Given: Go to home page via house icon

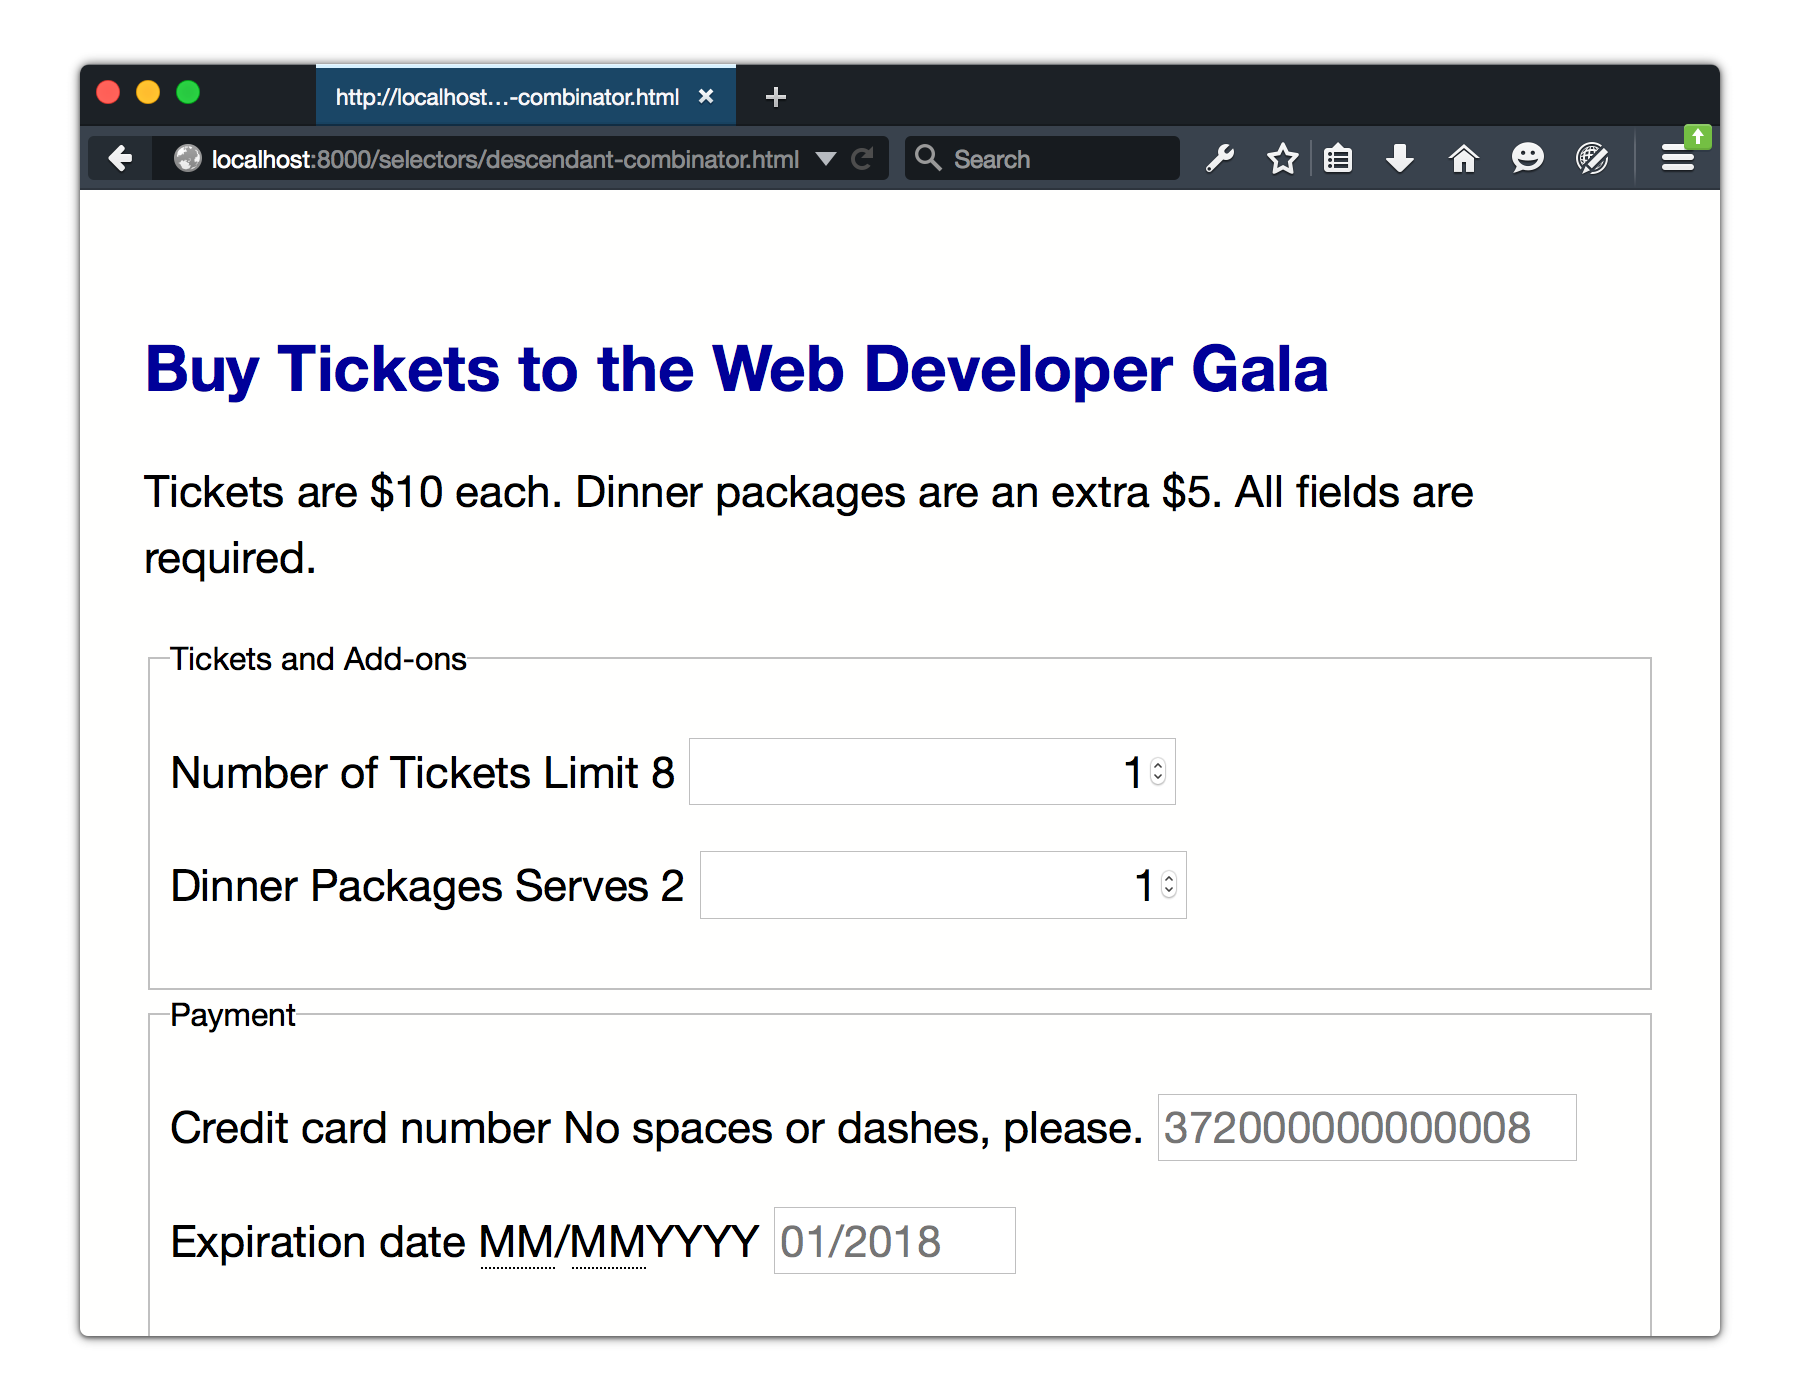Looking at the screenshot, I should 1463,158.
